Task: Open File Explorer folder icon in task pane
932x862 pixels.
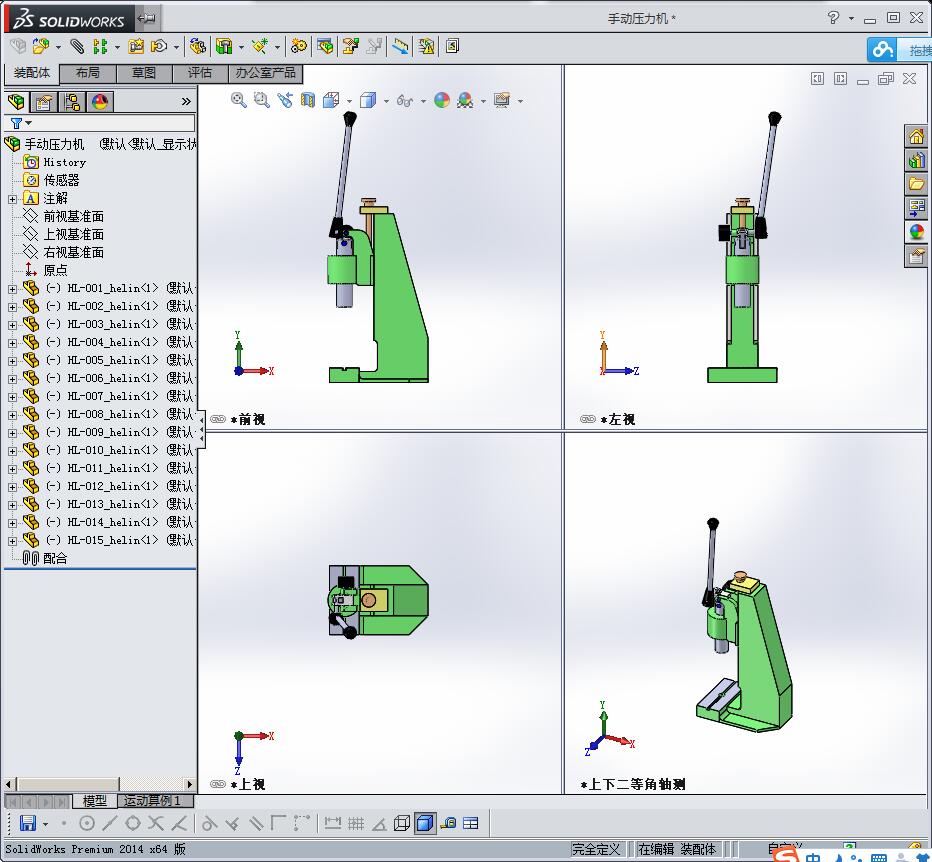Action: click(x=916, y=184)
